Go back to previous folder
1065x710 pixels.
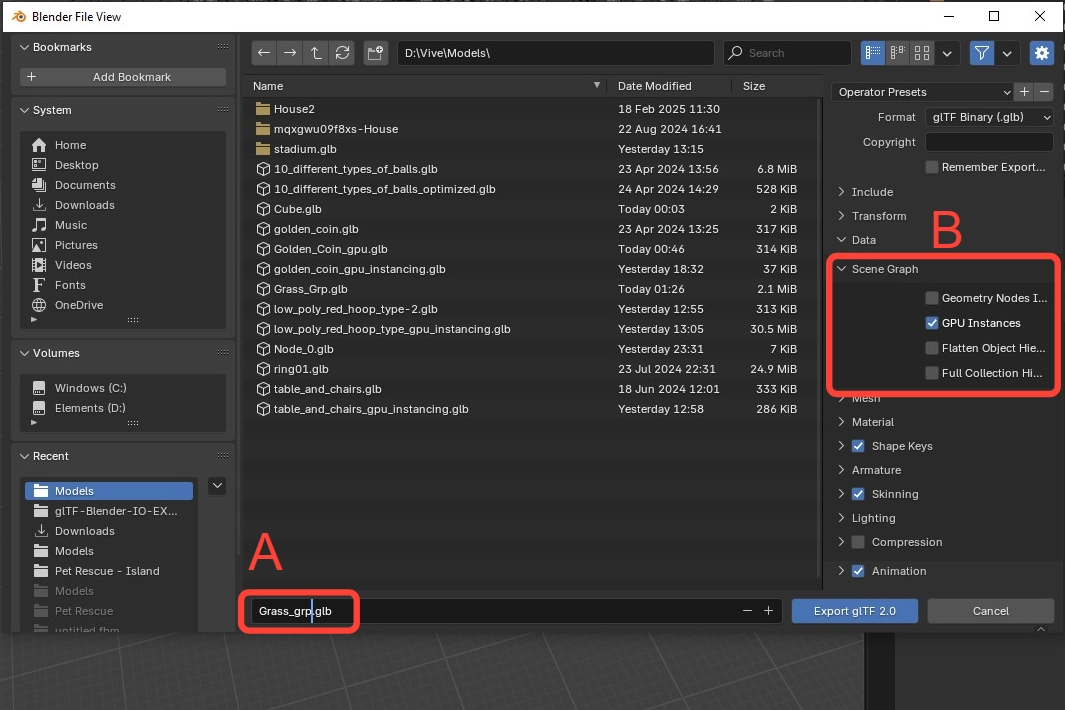click(x=263, y=53)
